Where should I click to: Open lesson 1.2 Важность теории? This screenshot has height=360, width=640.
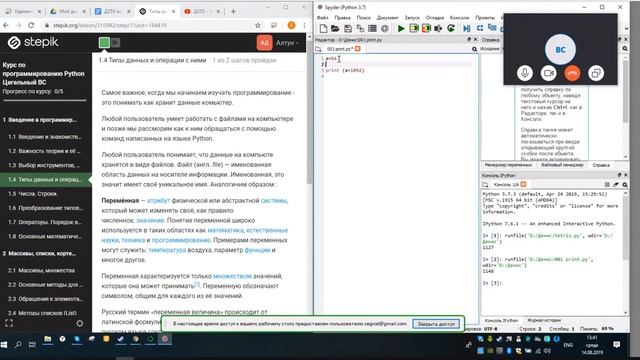tap(45, 151)
